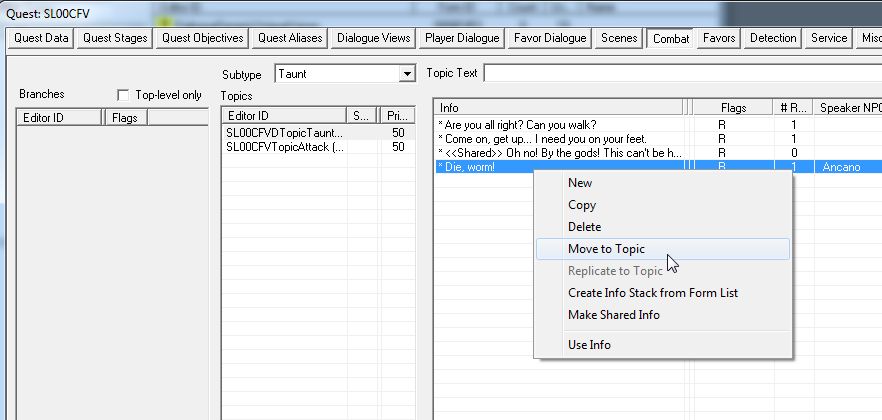Select the Shared 'Oh no! By the gods!' info

tap(658, 153)
